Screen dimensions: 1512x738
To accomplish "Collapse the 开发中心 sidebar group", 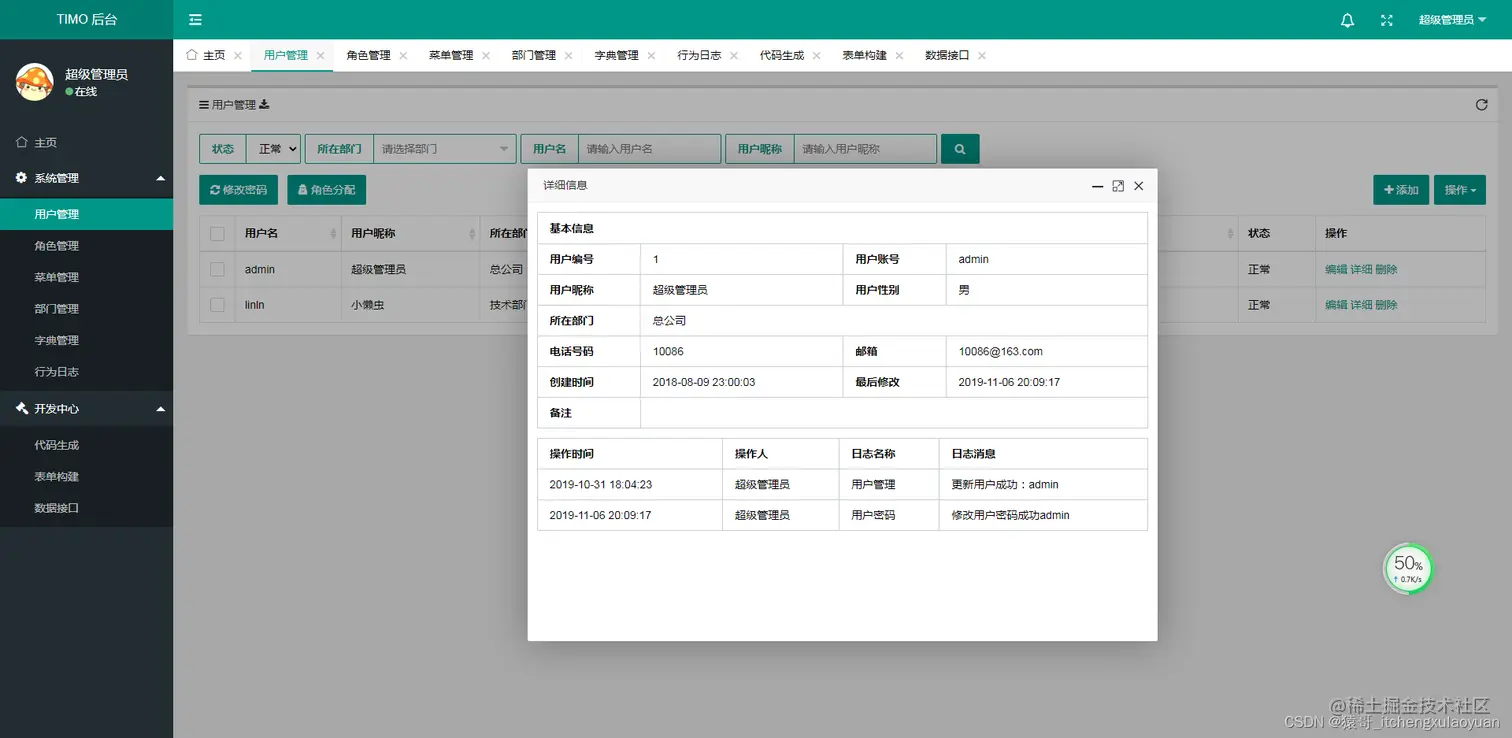I will tap(86, 409).
